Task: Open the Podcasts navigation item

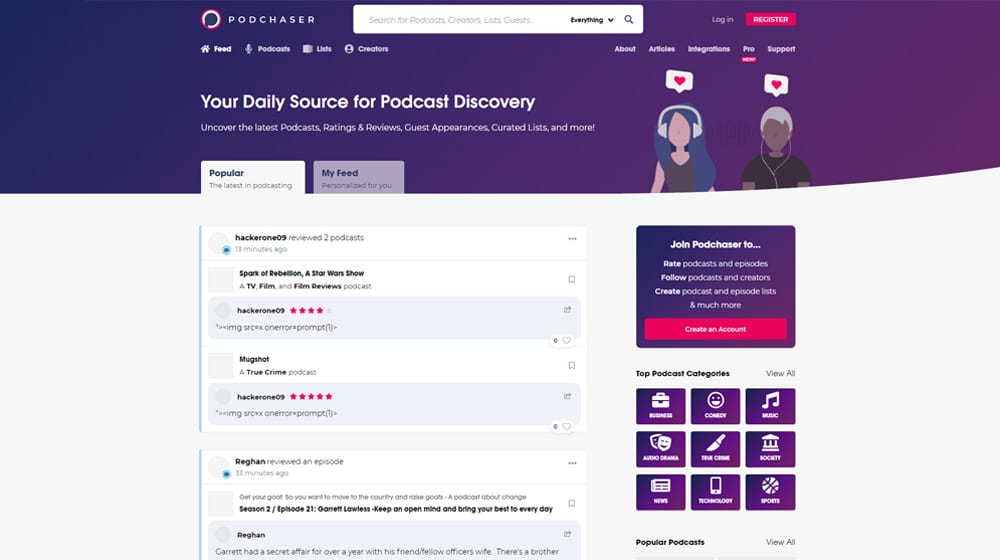Action: 268,48
